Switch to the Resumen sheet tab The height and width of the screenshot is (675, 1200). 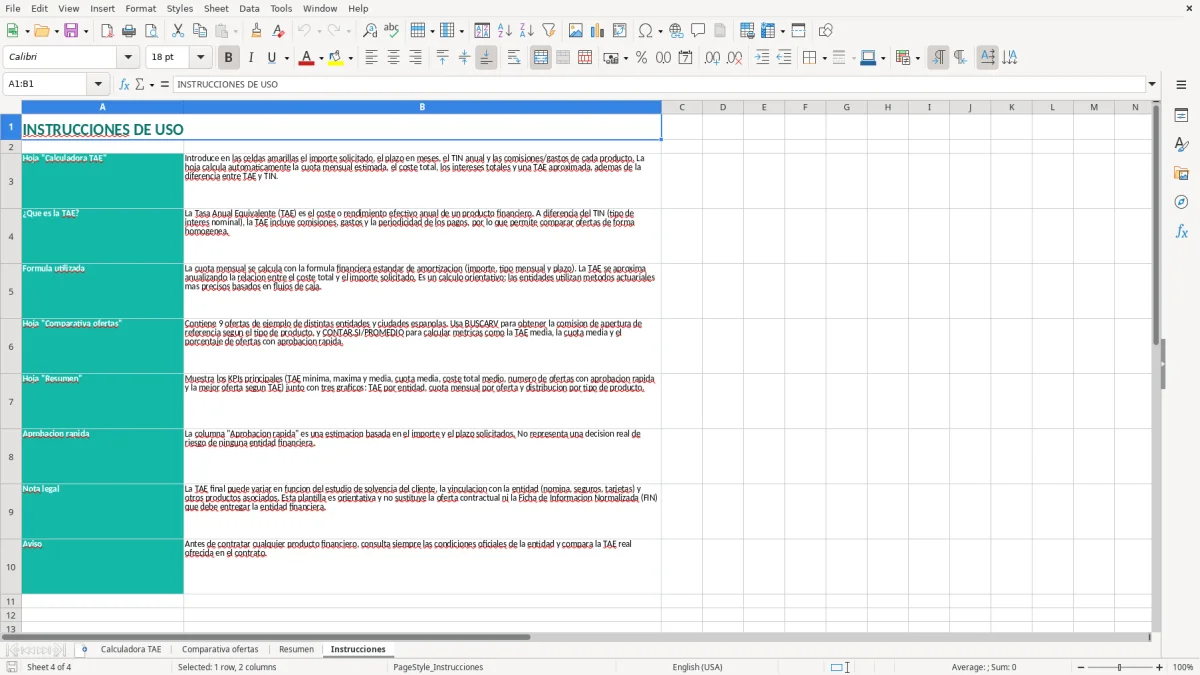click(x=296, y=649)
